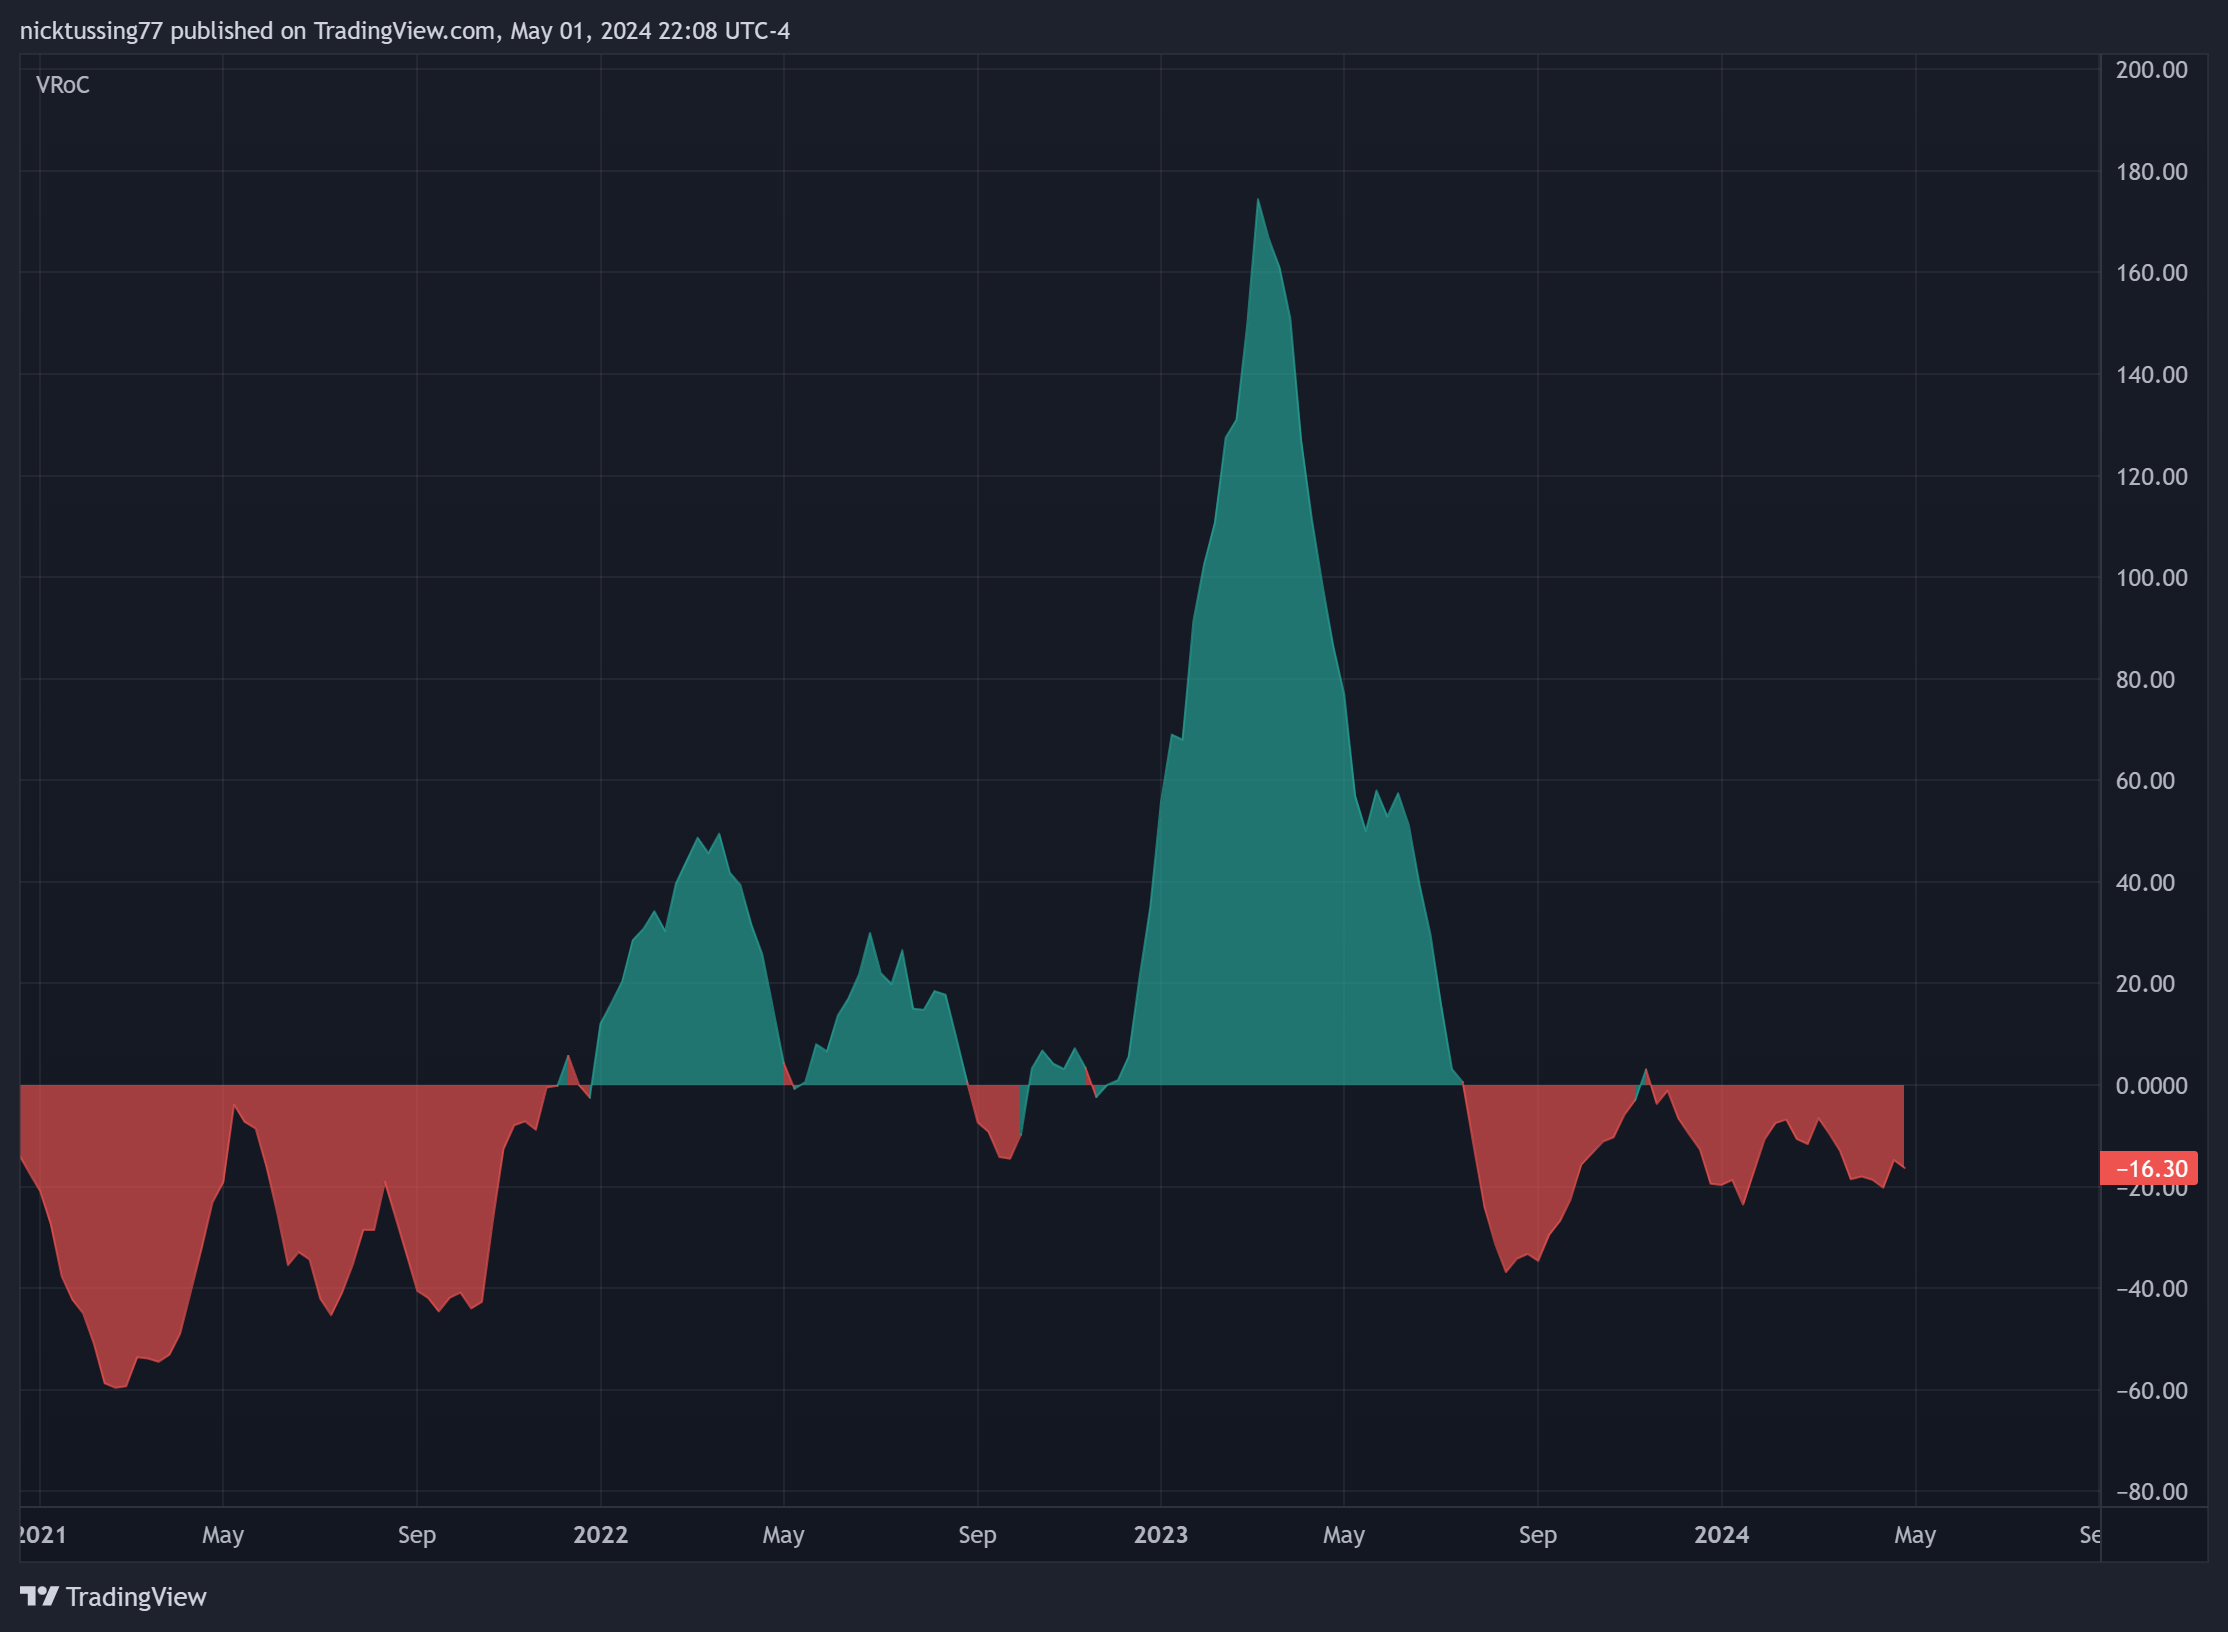Click the −40.00 price axis label

2151,1289
